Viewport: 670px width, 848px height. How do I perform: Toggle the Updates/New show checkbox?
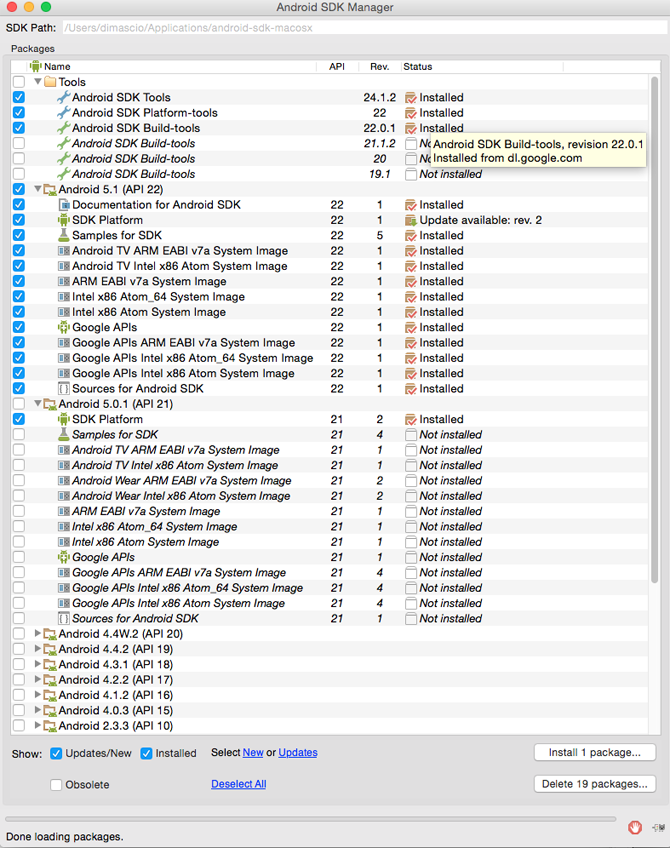(x=56, y=753)
